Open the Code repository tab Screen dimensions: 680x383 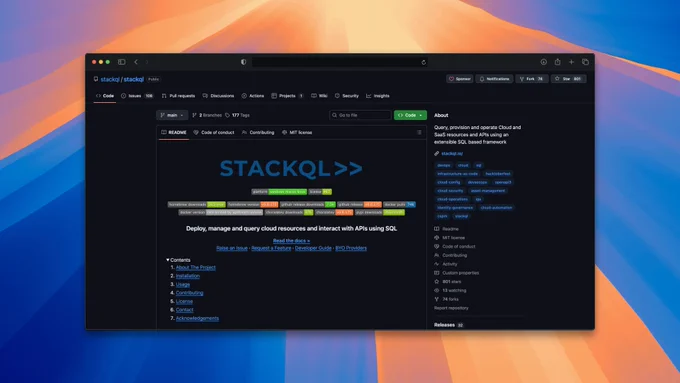105,96
